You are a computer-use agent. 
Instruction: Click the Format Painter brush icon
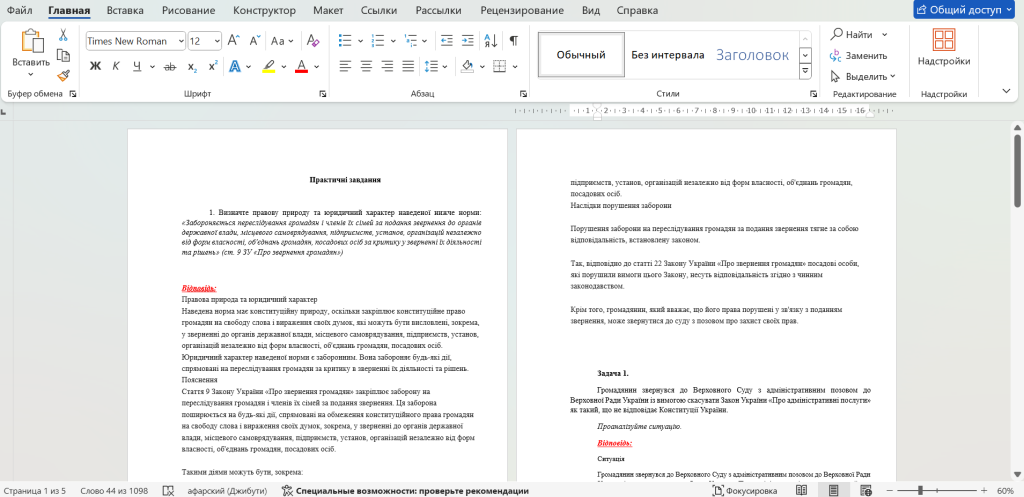63,75
